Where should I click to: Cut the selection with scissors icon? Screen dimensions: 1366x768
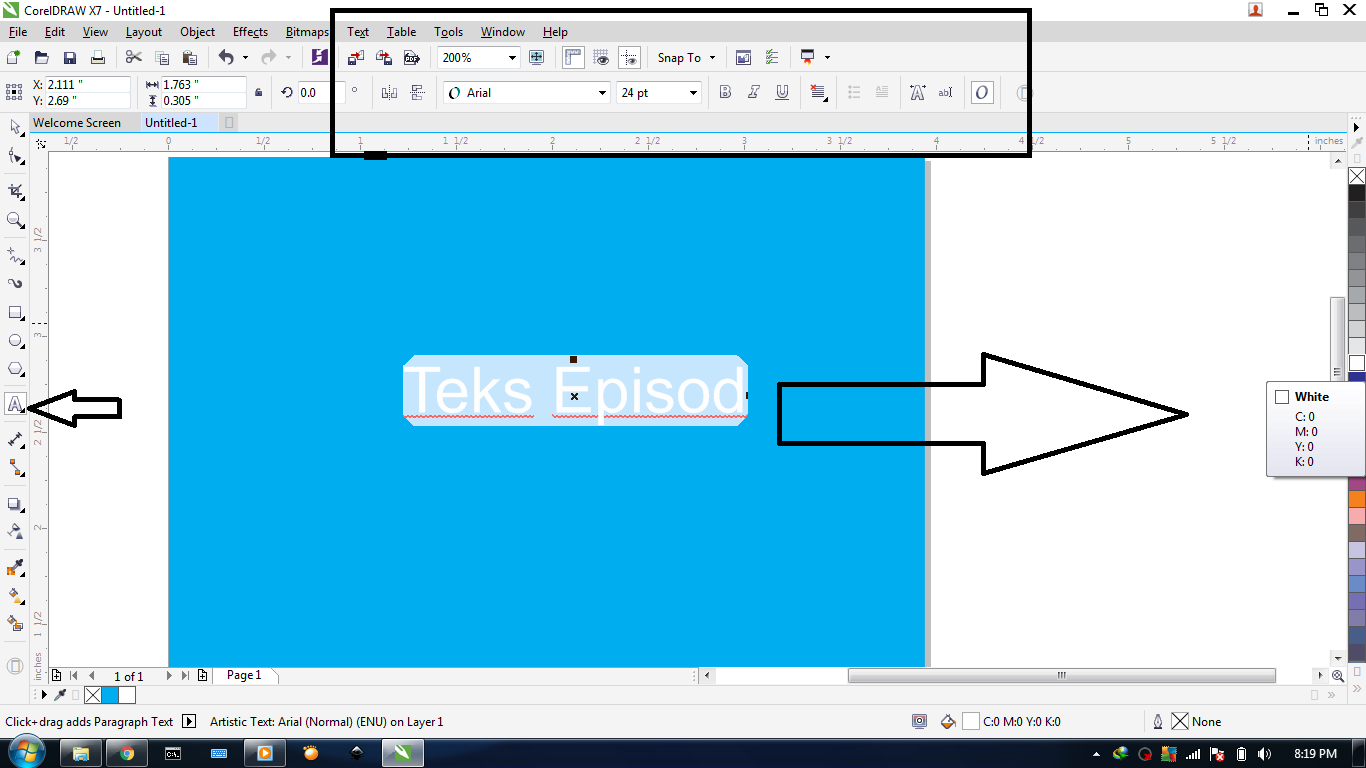[x=134, y=58]
